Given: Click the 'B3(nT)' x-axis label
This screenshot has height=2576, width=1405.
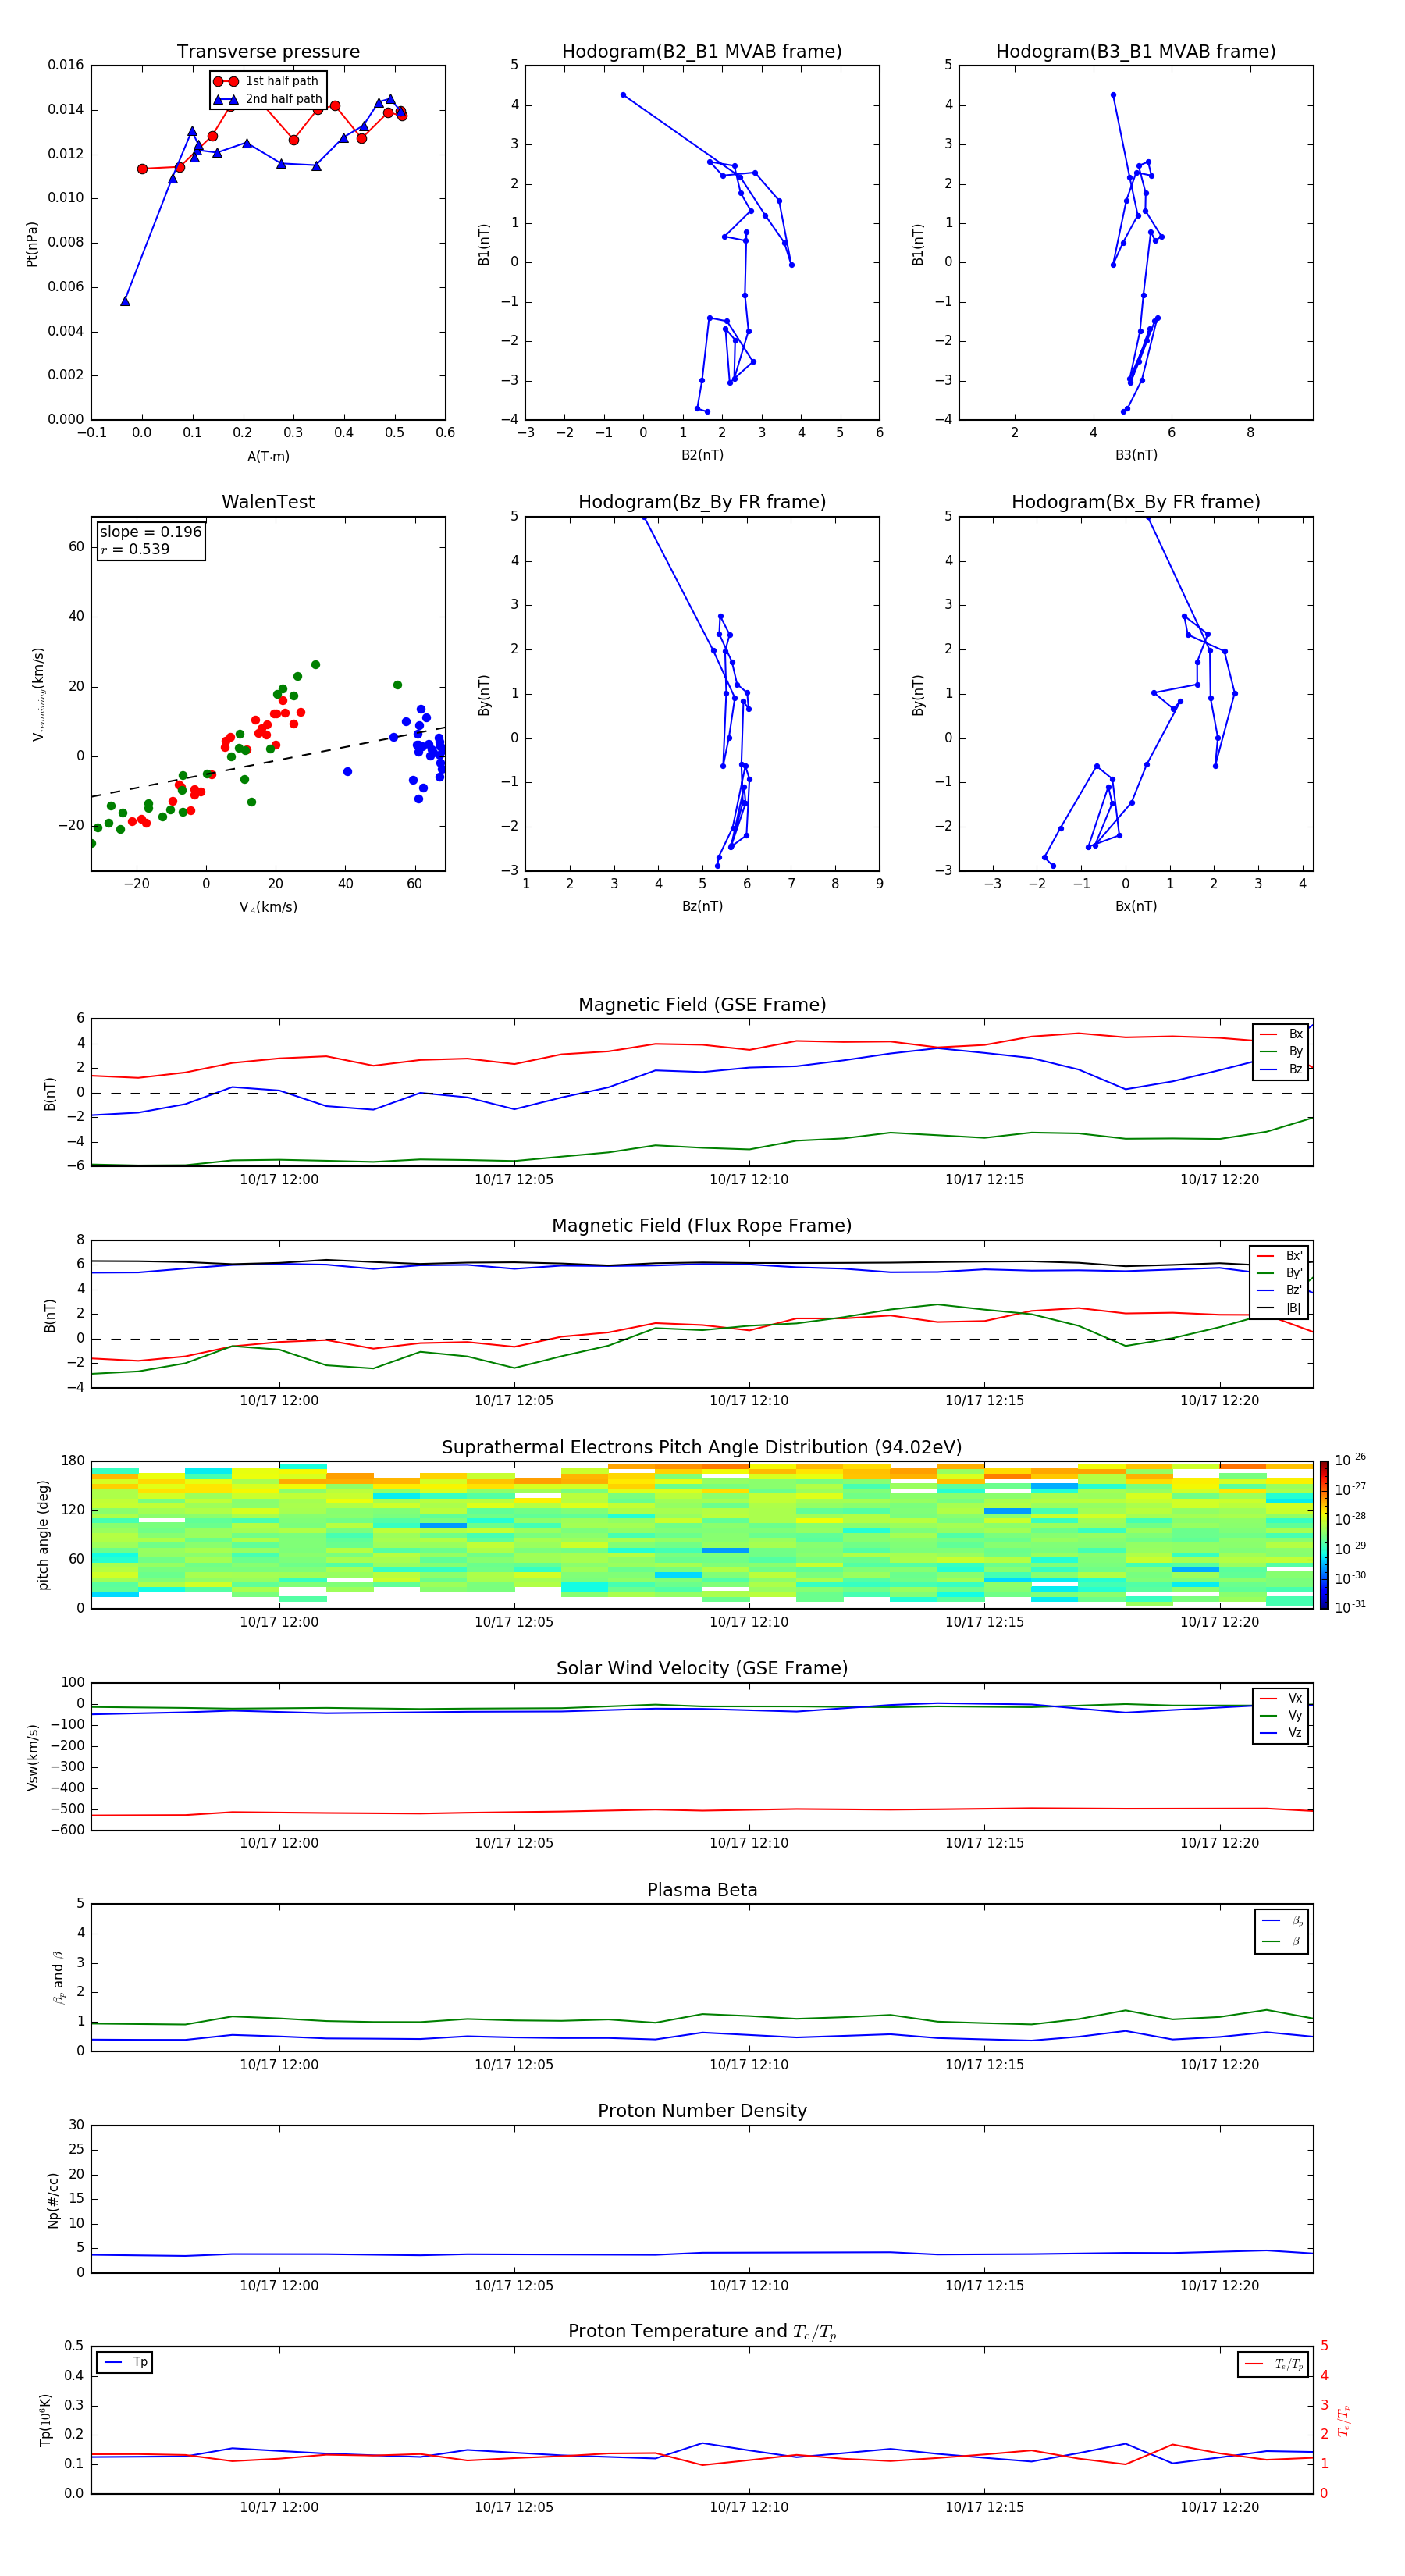Looking at the screenshot, I should 1136,455.
